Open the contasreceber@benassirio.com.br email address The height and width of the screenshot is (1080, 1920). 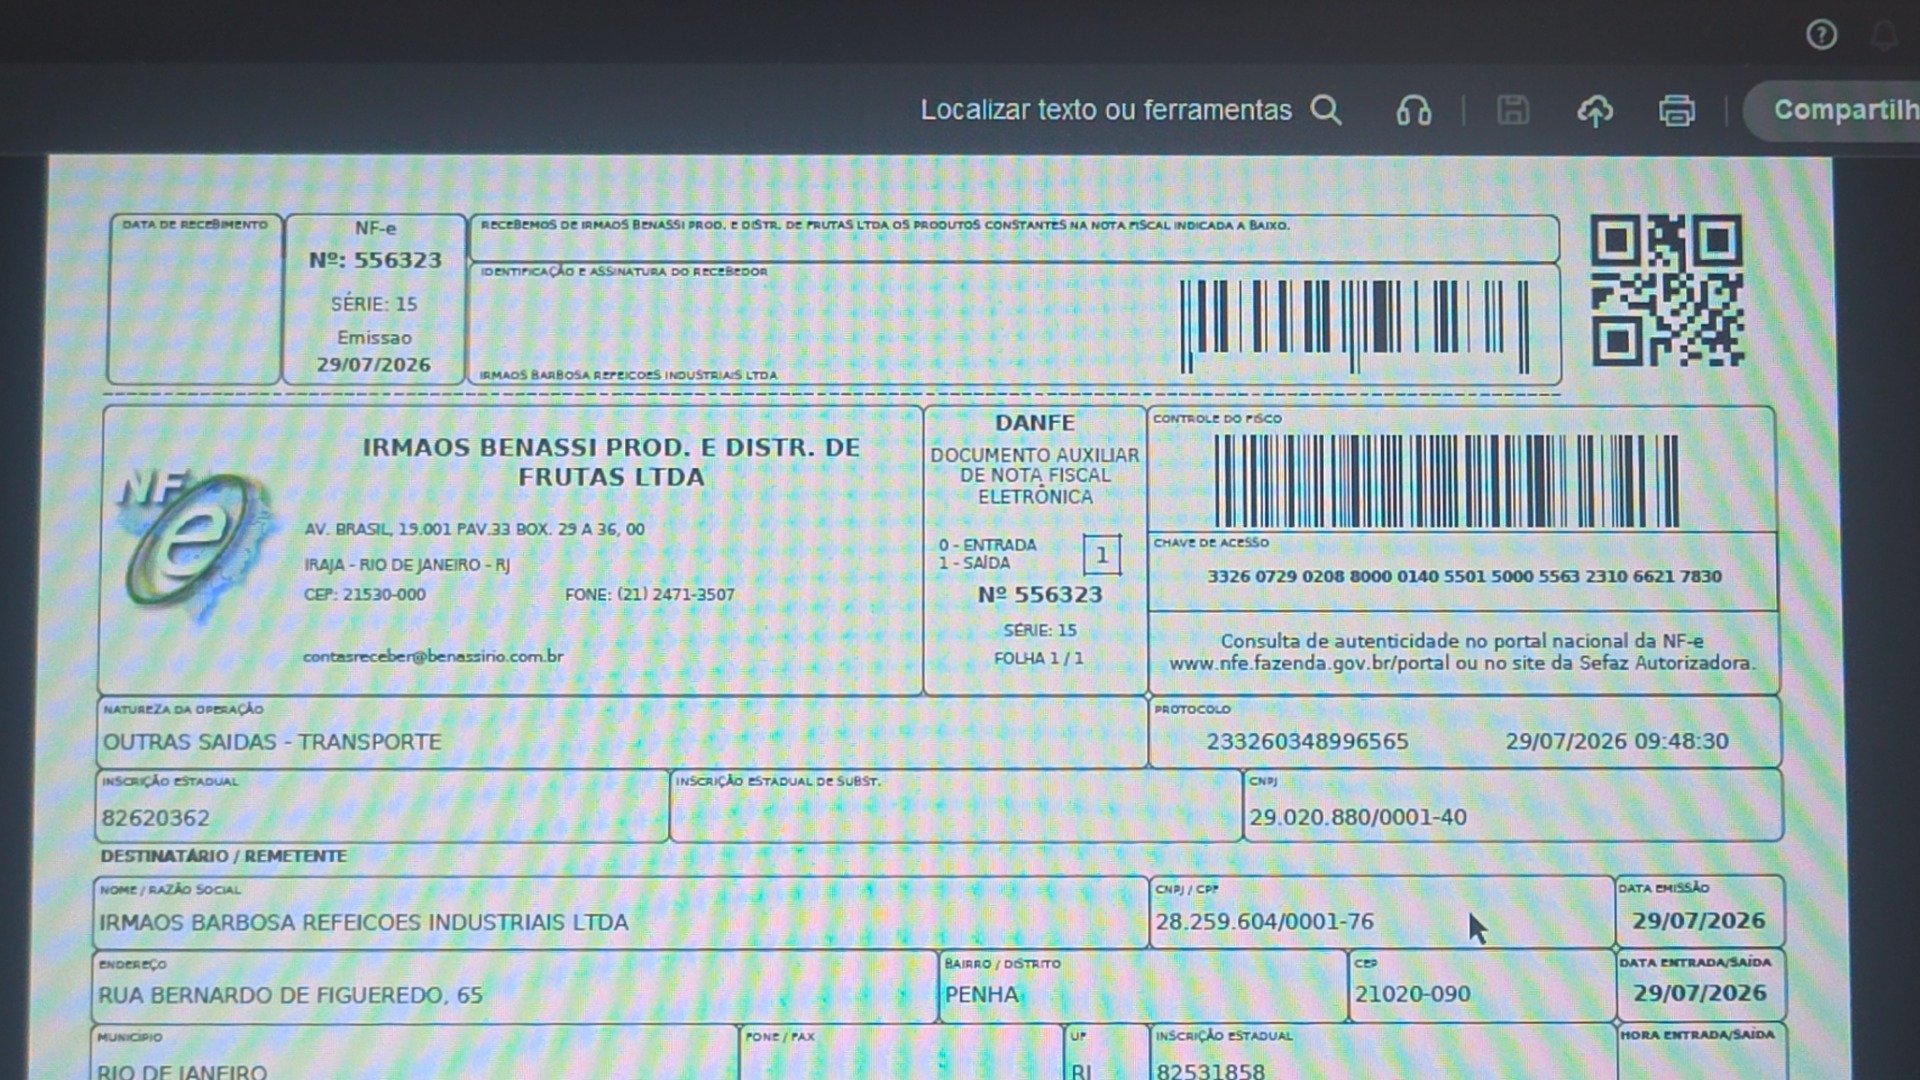click(x=433, y=657)
